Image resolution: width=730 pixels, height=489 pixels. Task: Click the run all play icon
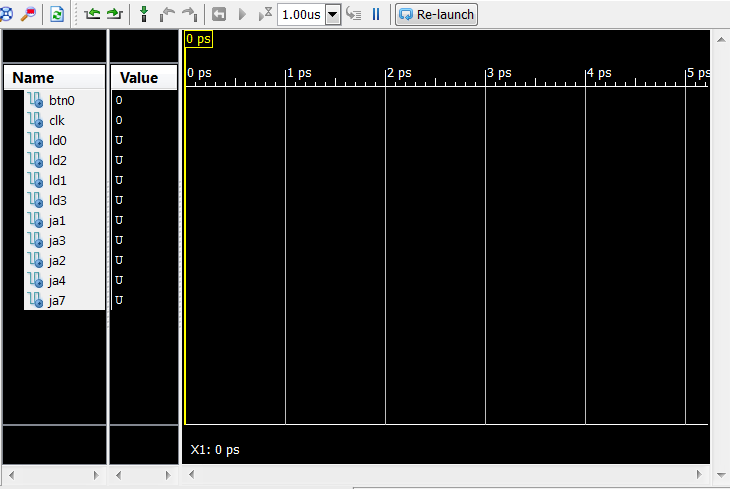242,14
